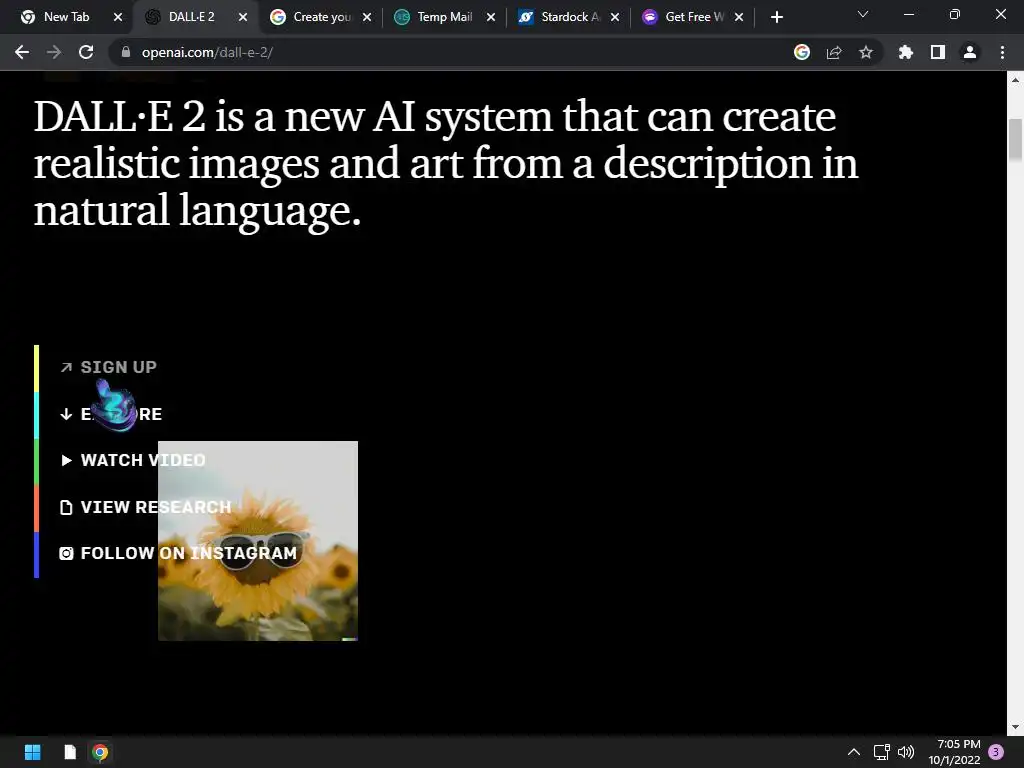Image resolution: width=1024 pixels, height=768 pixels.
Task: Open the Chrome profile avatar menu
Action: (970, 52)
